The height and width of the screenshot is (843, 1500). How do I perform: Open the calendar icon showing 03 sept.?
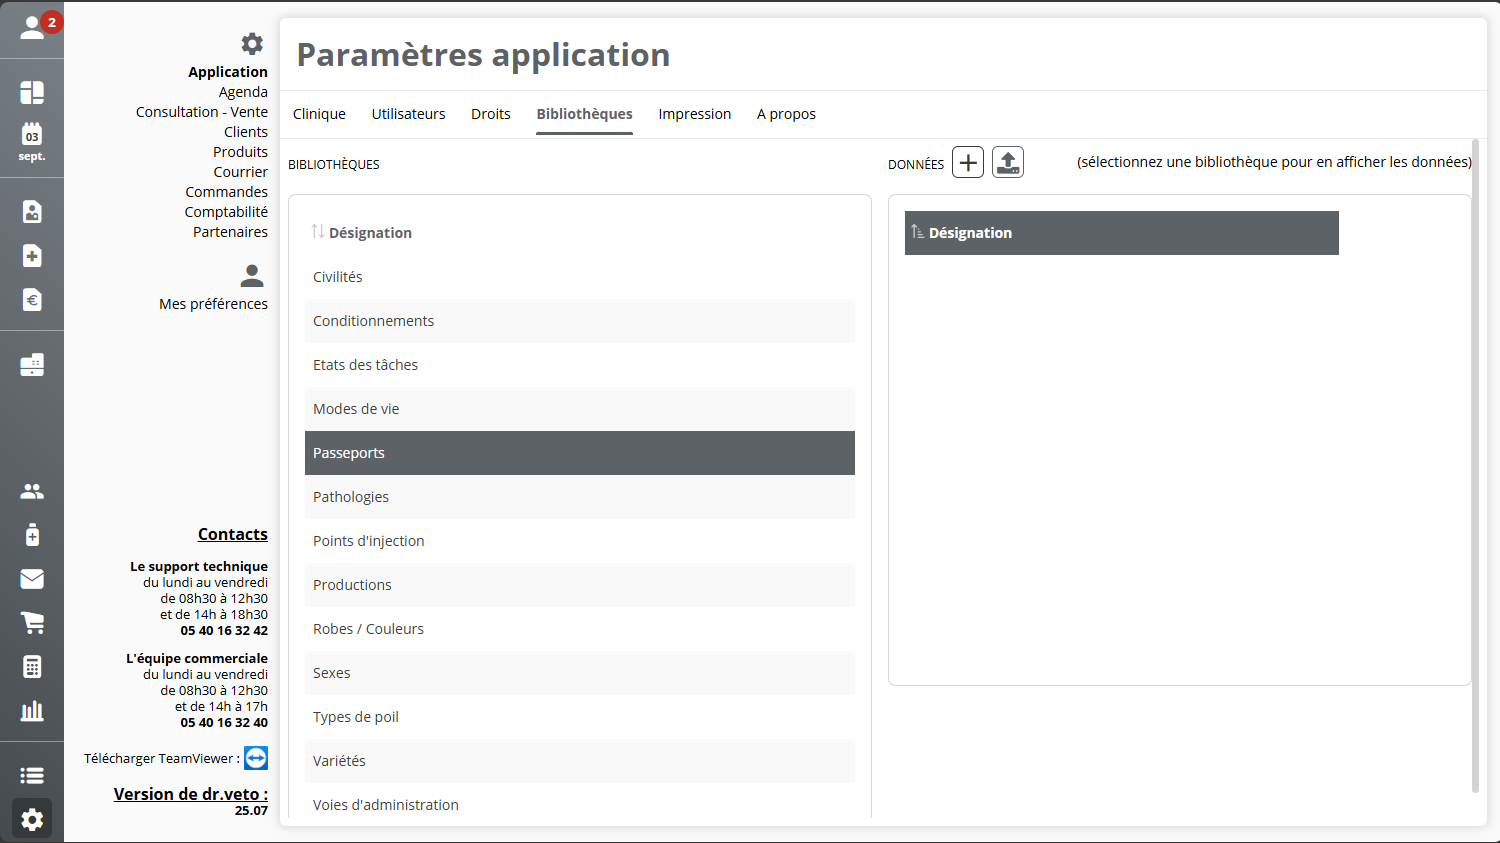[x=32, y=142]
